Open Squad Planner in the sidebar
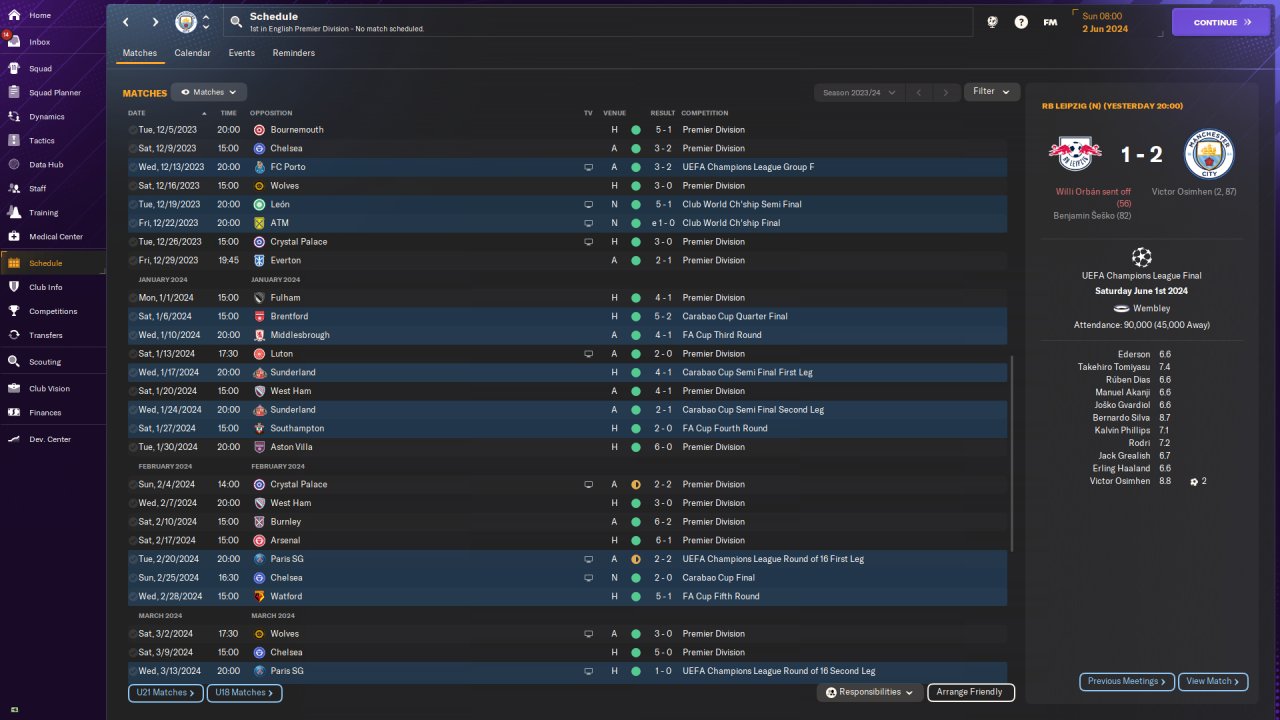1280x720 pixels. tap(53, 93)
